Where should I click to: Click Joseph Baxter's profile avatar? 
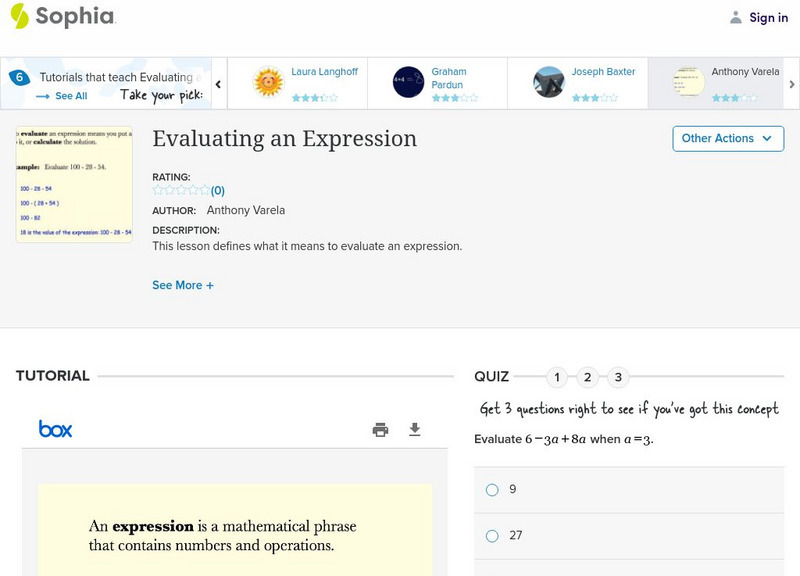click(x=549, y=82)
